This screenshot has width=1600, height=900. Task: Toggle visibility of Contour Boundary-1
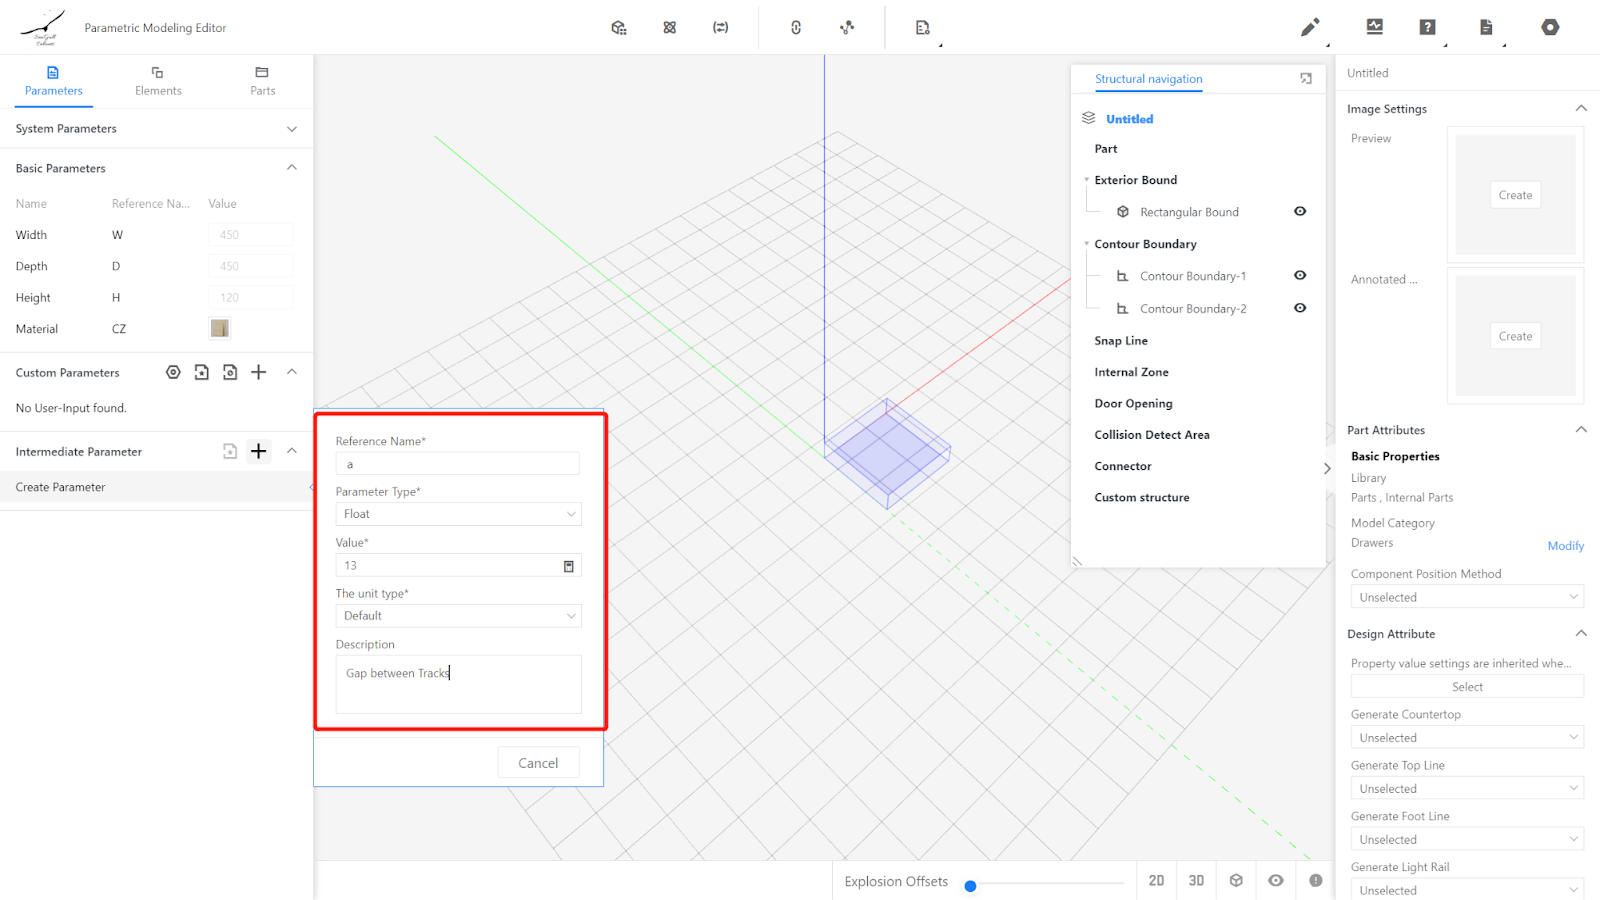click(1300, 275)
